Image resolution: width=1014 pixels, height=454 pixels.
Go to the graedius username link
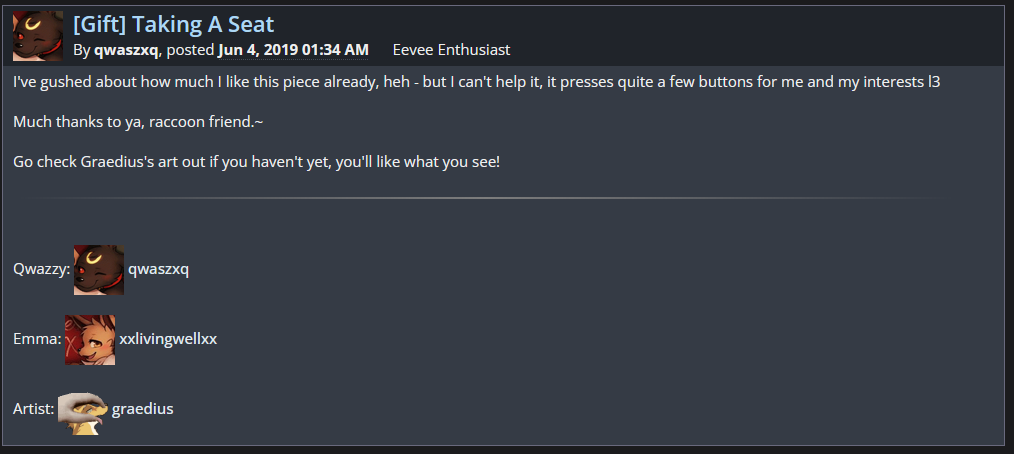(143, 409)
